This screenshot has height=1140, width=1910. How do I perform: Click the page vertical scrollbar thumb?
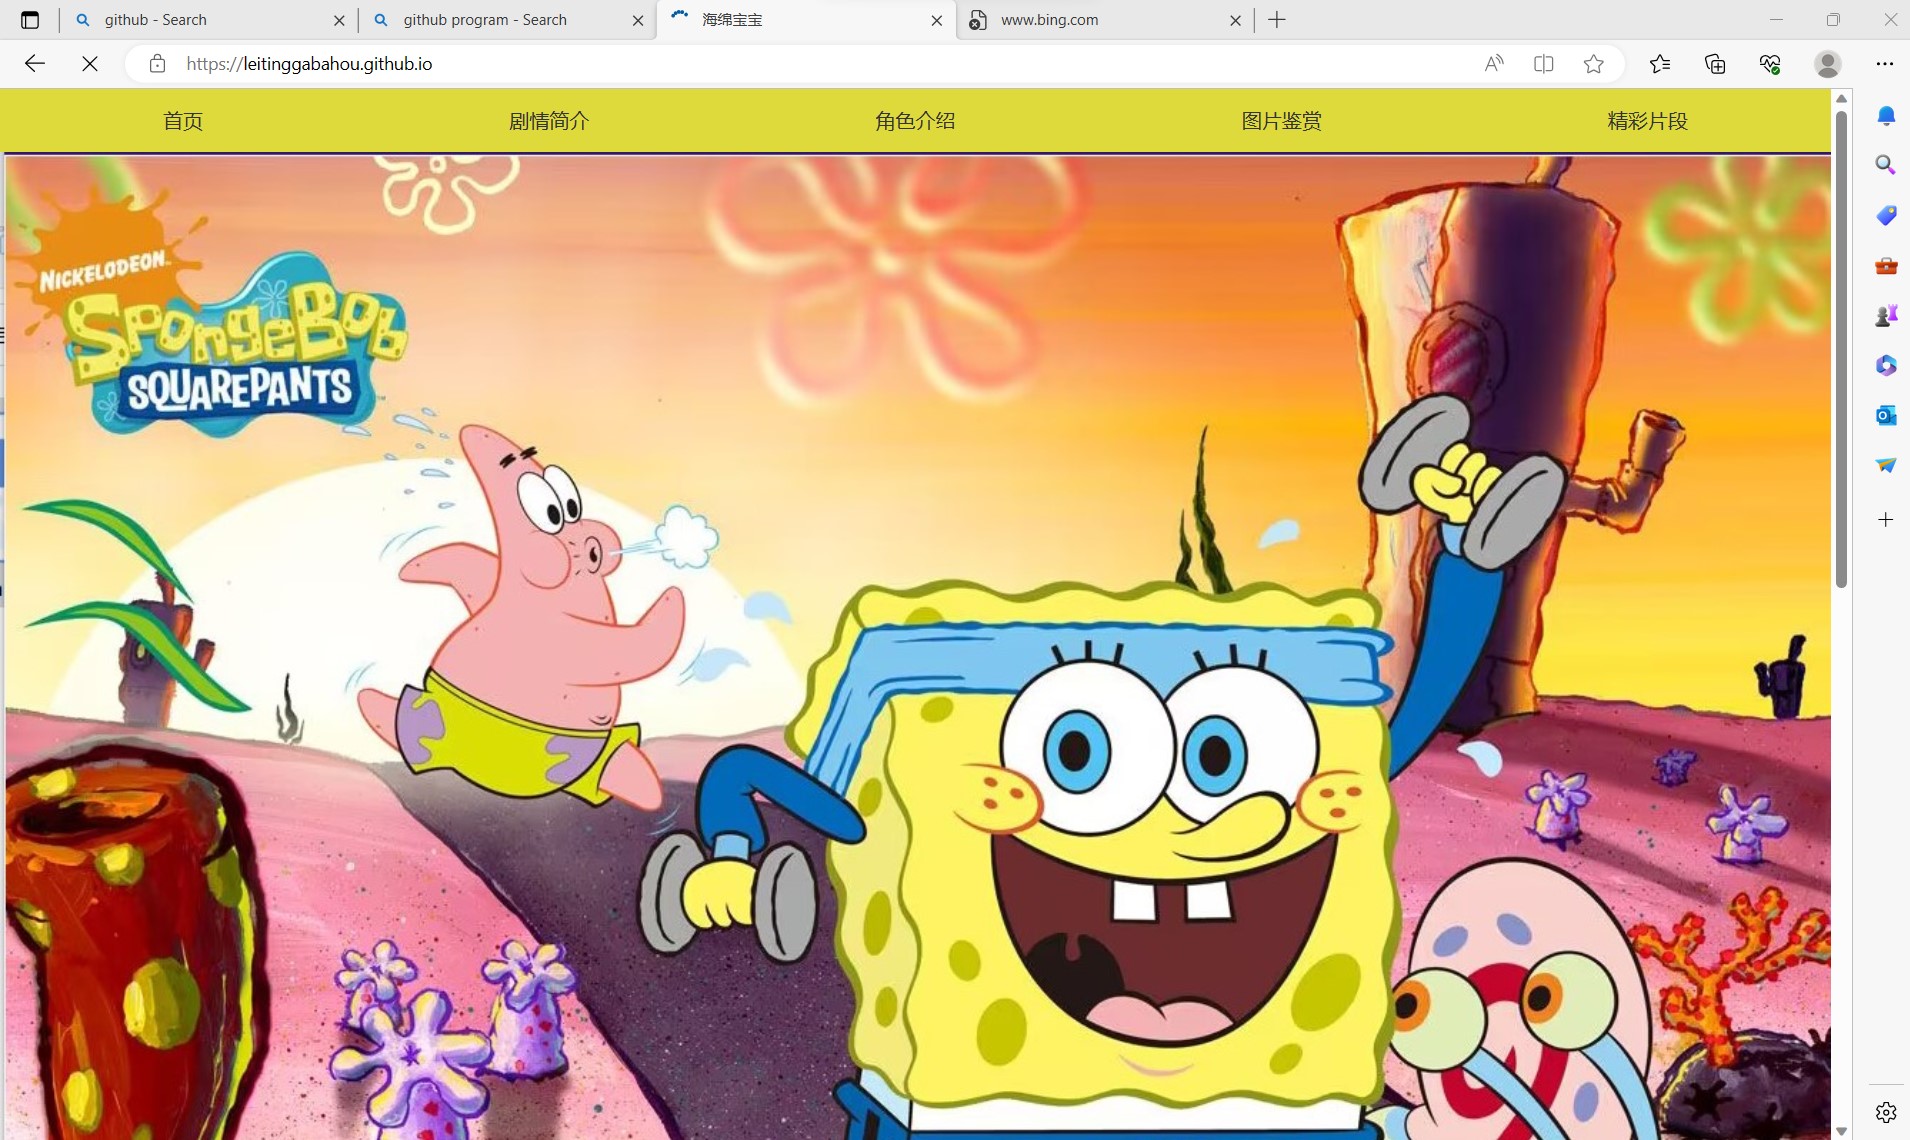[1841, 350]
